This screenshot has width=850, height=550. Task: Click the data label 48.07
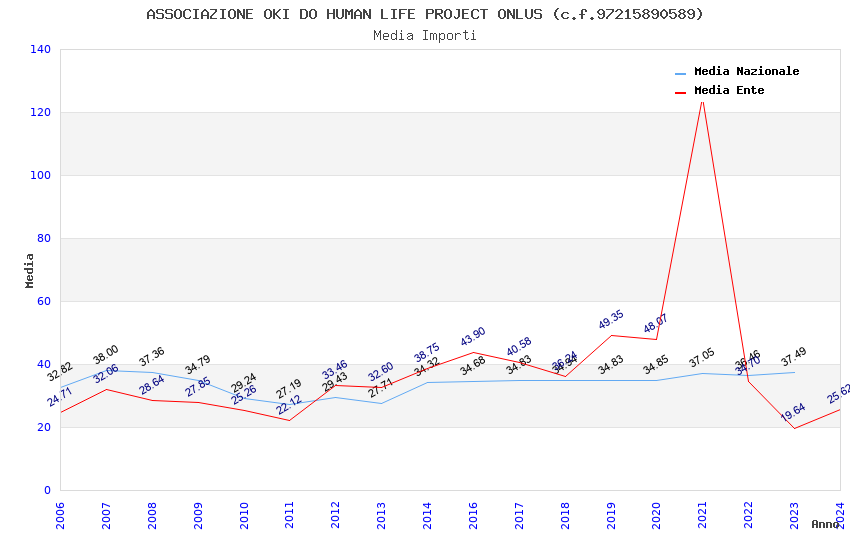[656, 323]
